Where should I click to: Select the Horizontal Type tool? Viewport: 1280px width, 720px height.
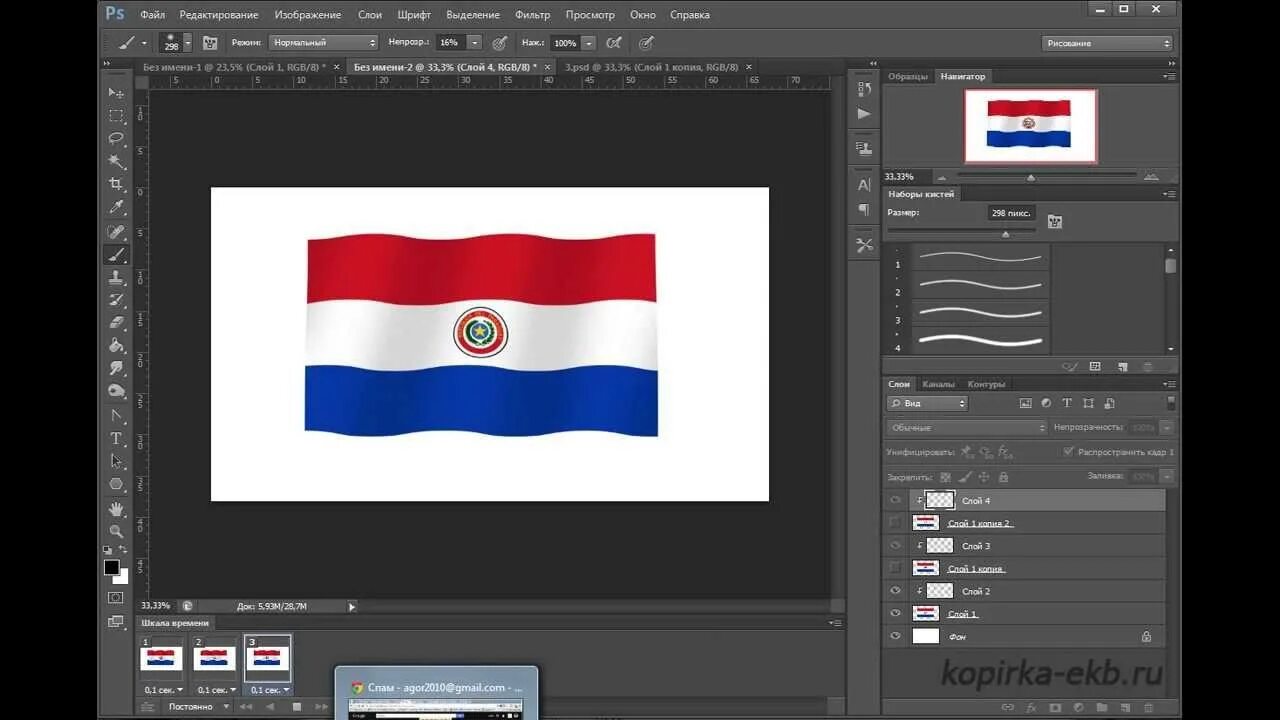coord(116,439)
